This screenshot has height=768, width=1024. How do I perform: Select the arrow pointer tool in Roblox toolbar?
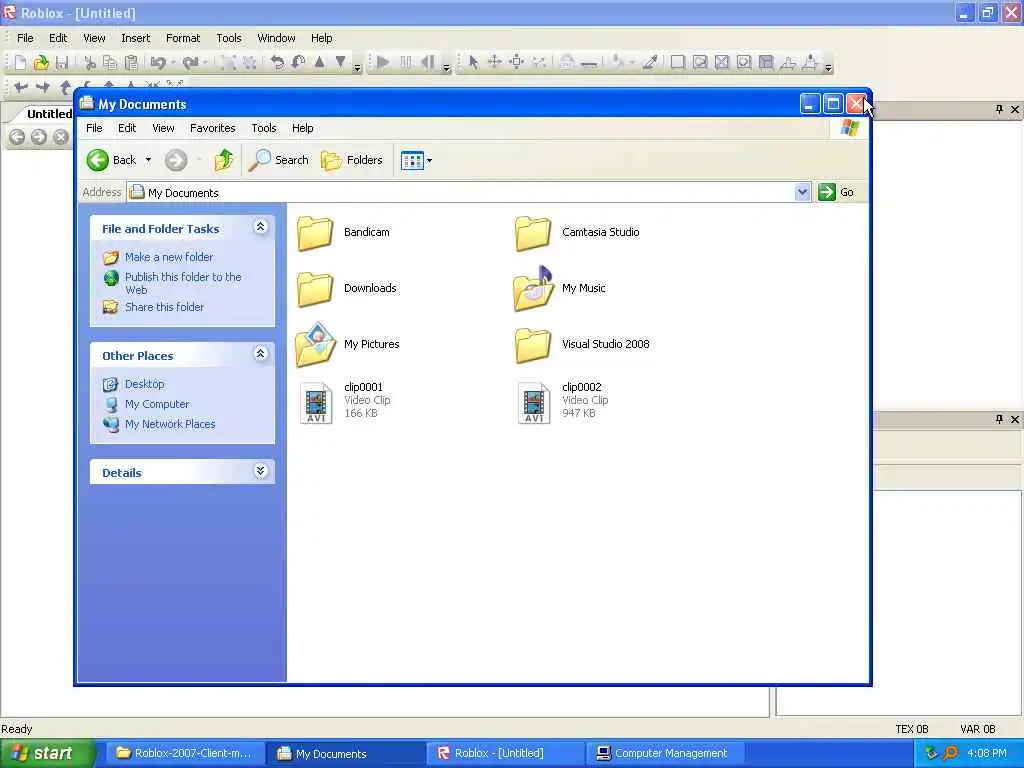(473, 63)
